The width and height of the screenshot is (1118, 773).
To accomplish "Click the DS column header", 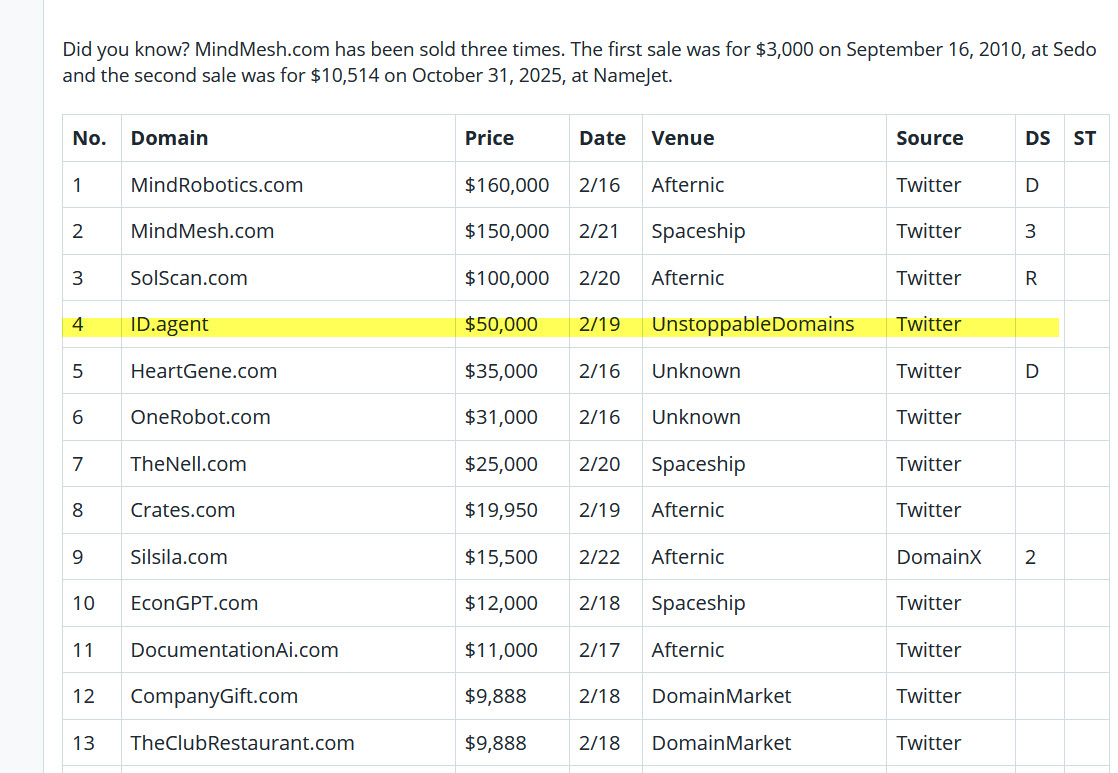I will tap(1037, 138).
